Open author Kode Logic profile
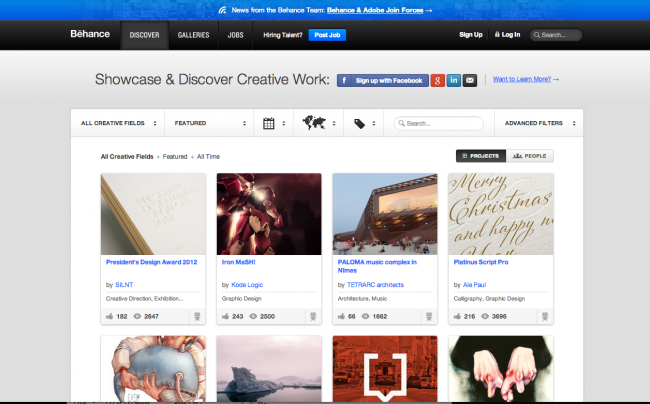650x404 pixels. (247, 285)
